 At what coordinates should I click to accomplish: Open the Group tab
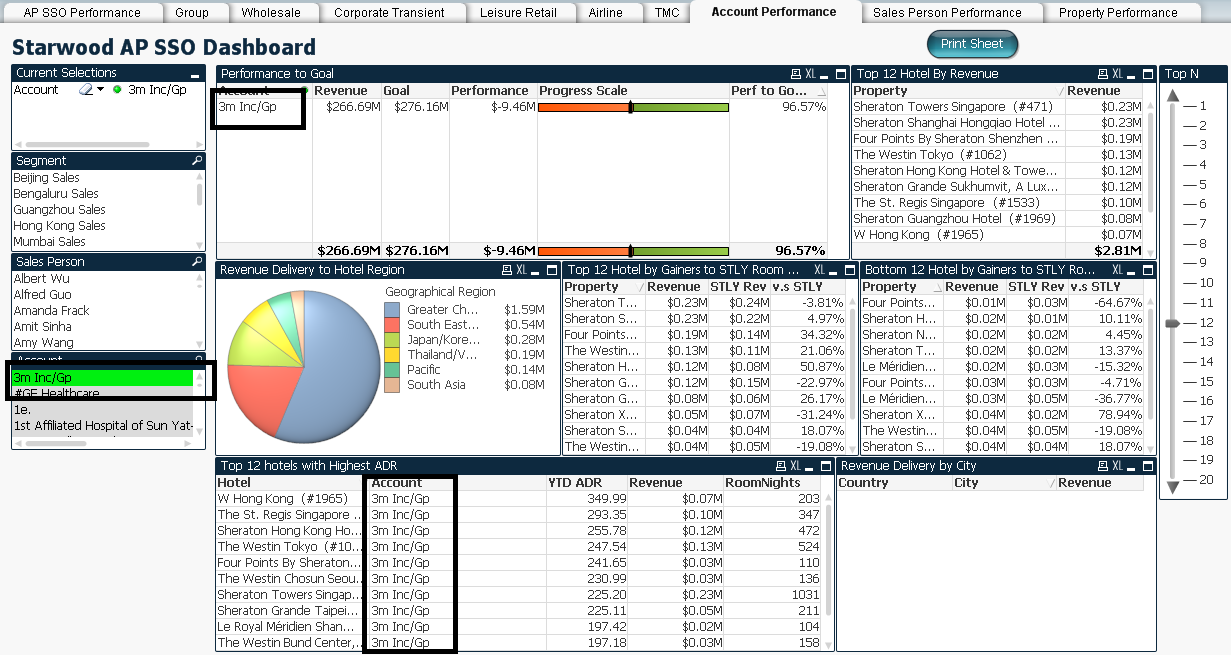coord(192,13)
